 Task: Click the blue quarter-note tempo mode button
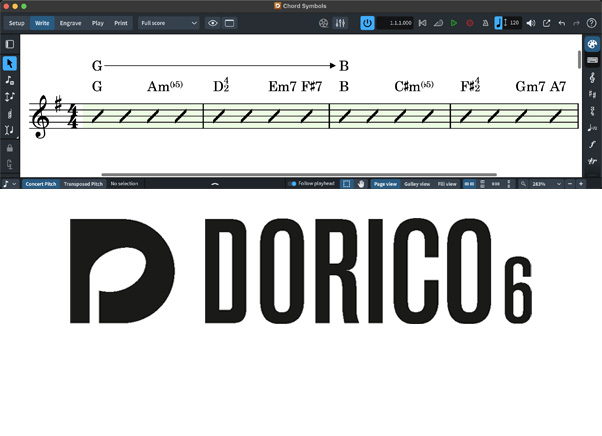(498, 23)
